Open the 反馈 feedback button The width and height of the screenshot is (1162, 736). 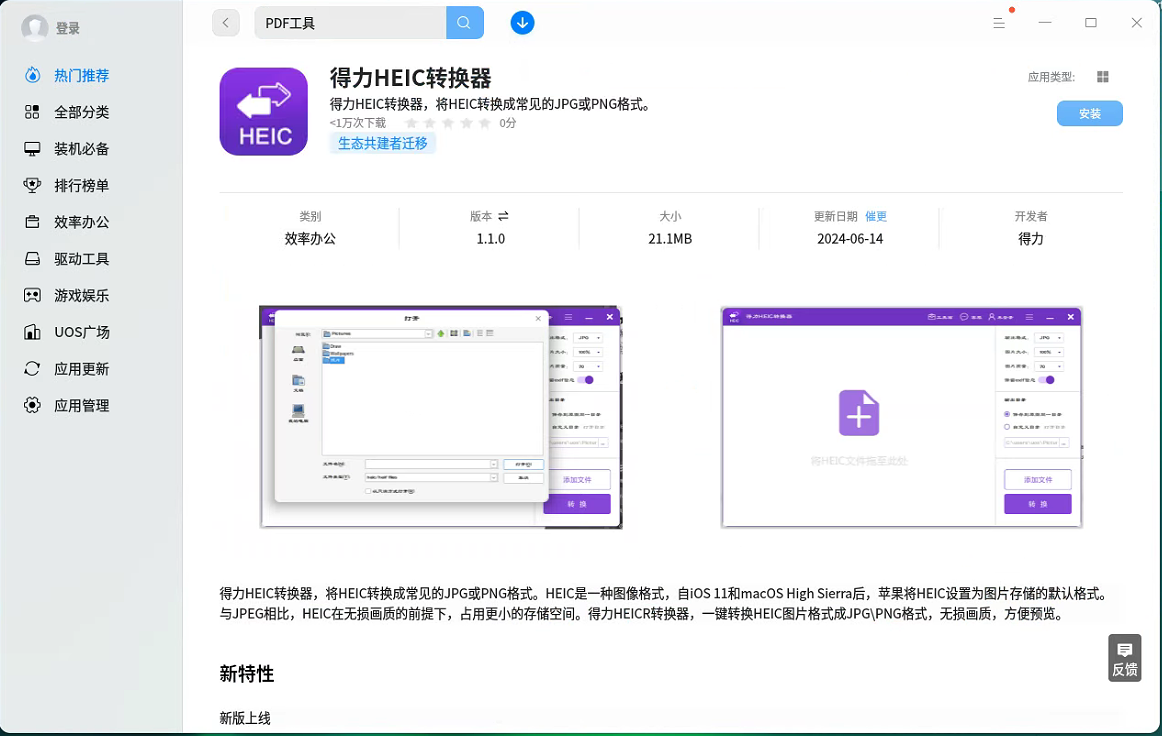pyautogui.click(x=1124, y=658)
